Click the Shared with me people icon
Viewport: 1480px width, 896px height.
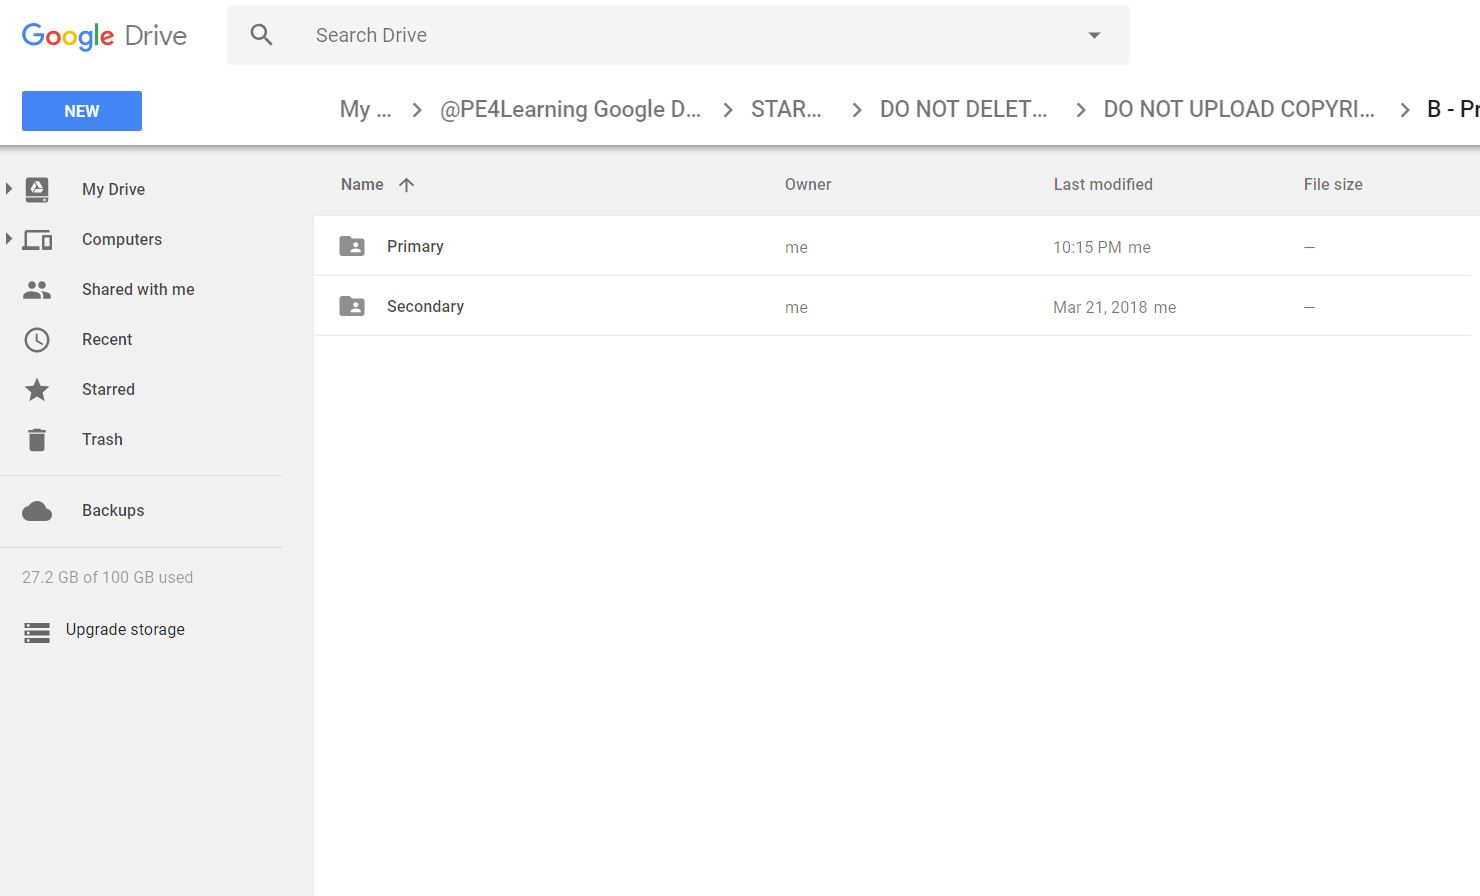point(37,290)
